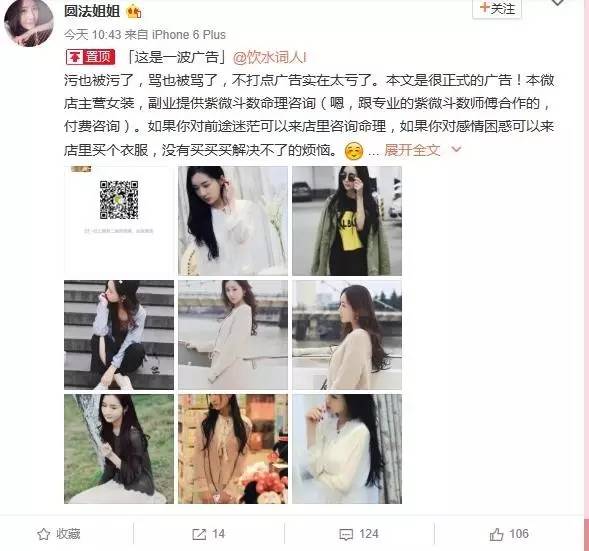589x551 pixels.
Task: Click the blushing smiley emoji
Action: click(353, 151)
